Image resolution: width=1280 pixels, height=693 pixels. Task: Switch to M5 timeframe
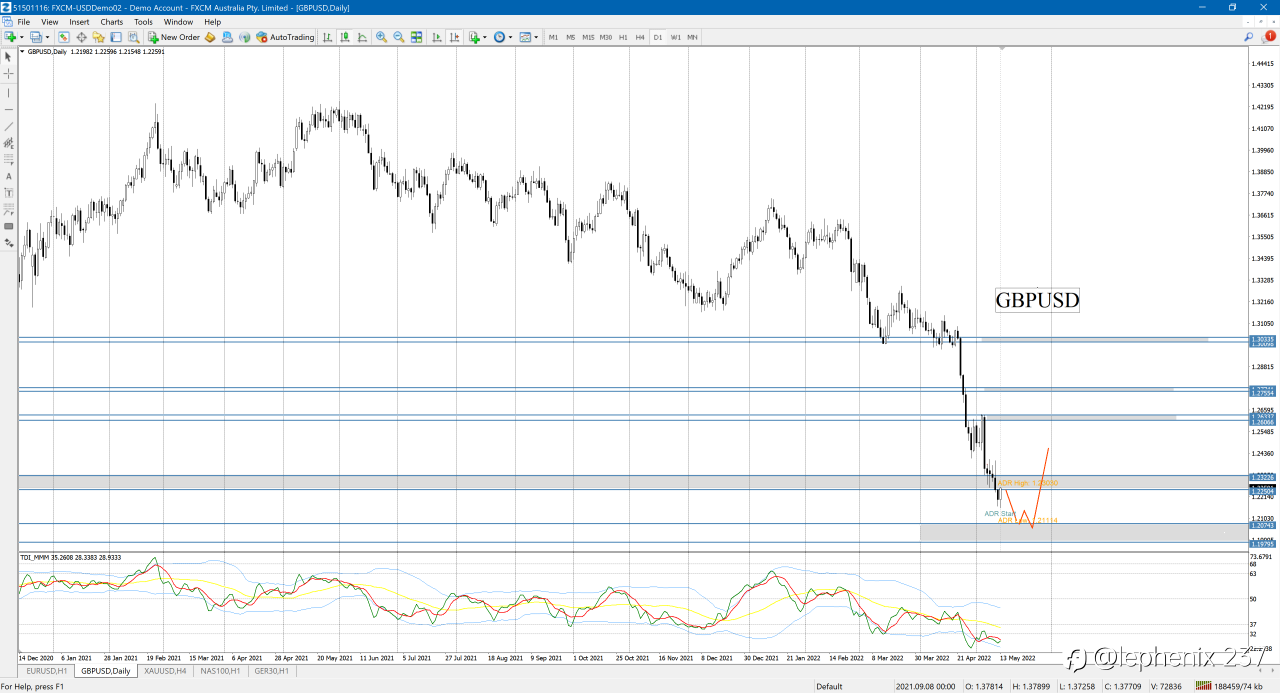pyautogui.click(x=570, y=37)
